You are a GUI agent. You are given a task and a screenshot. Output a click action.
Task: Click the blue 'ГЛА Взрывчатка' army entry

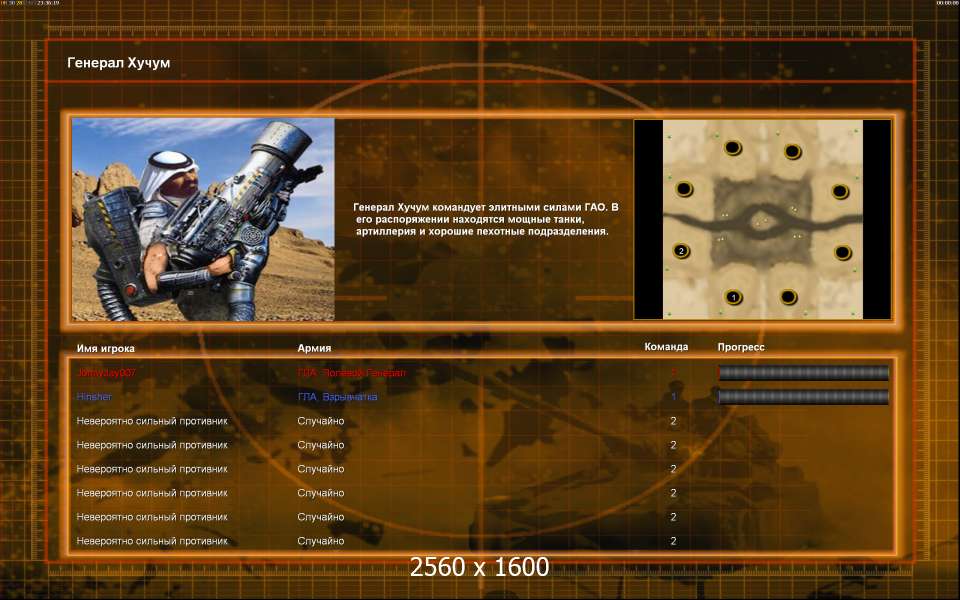(x=337, y=397)
